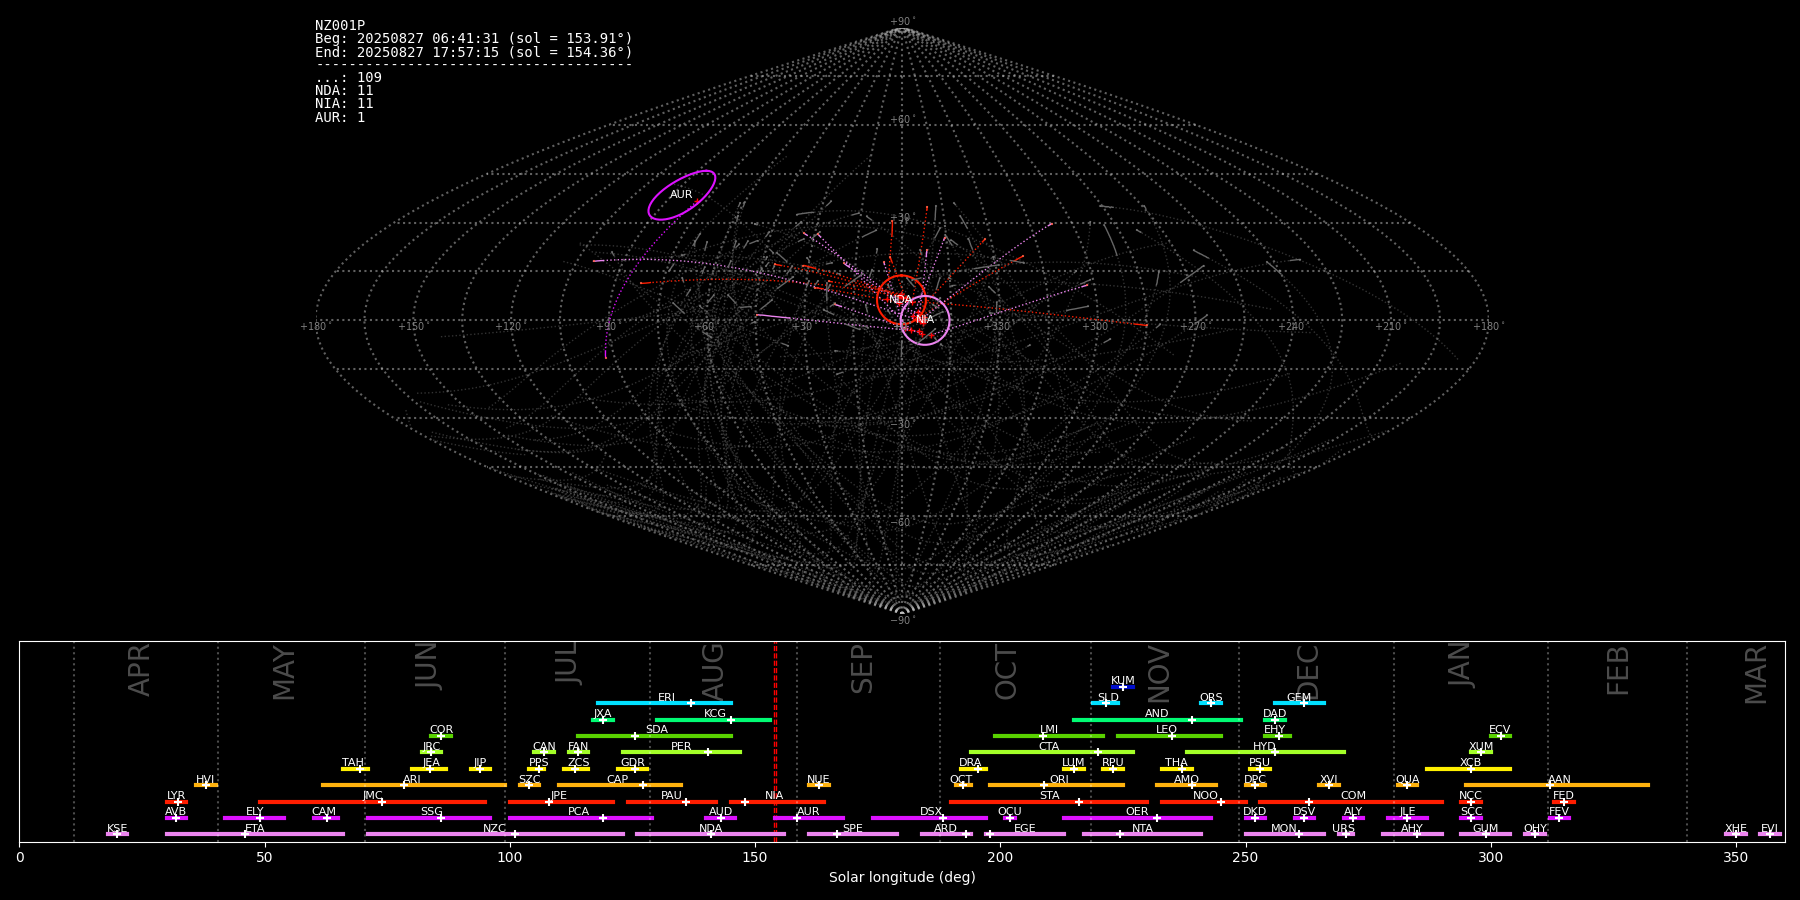Click the AAN shower label in the timeline

[1560, 780]
